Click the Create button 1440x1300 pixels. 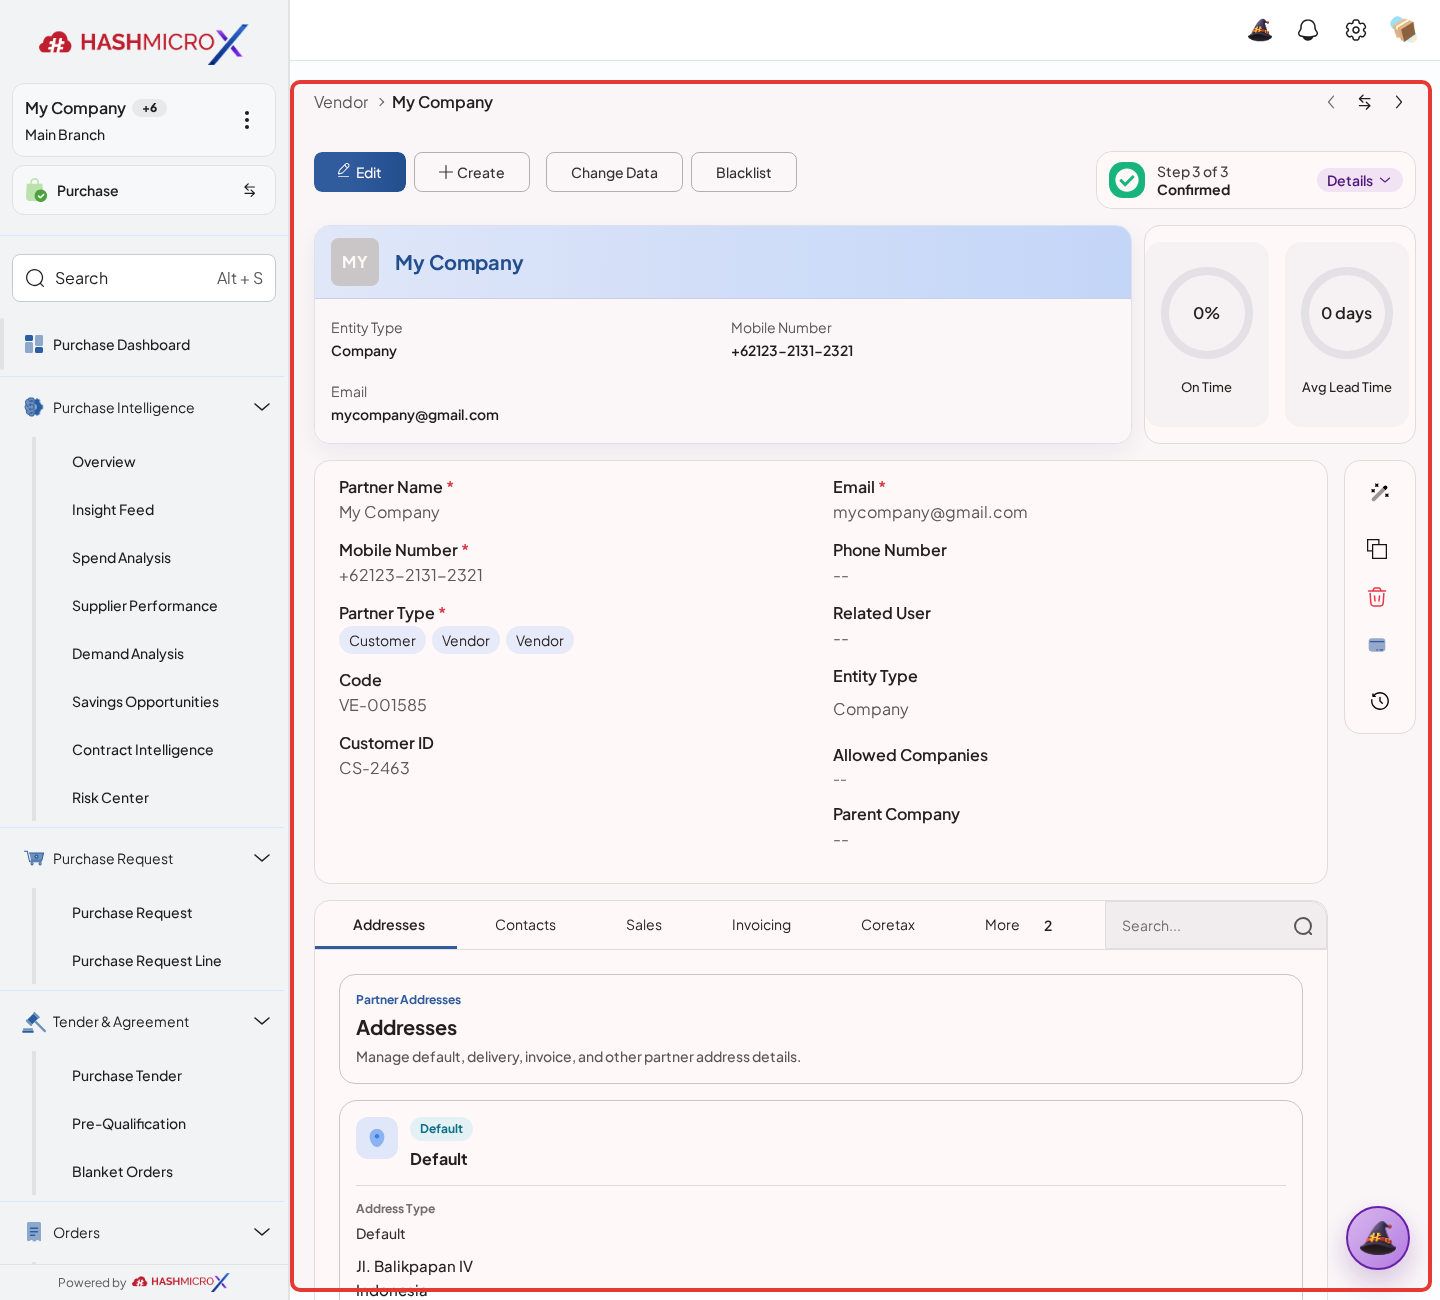point(472,172)
